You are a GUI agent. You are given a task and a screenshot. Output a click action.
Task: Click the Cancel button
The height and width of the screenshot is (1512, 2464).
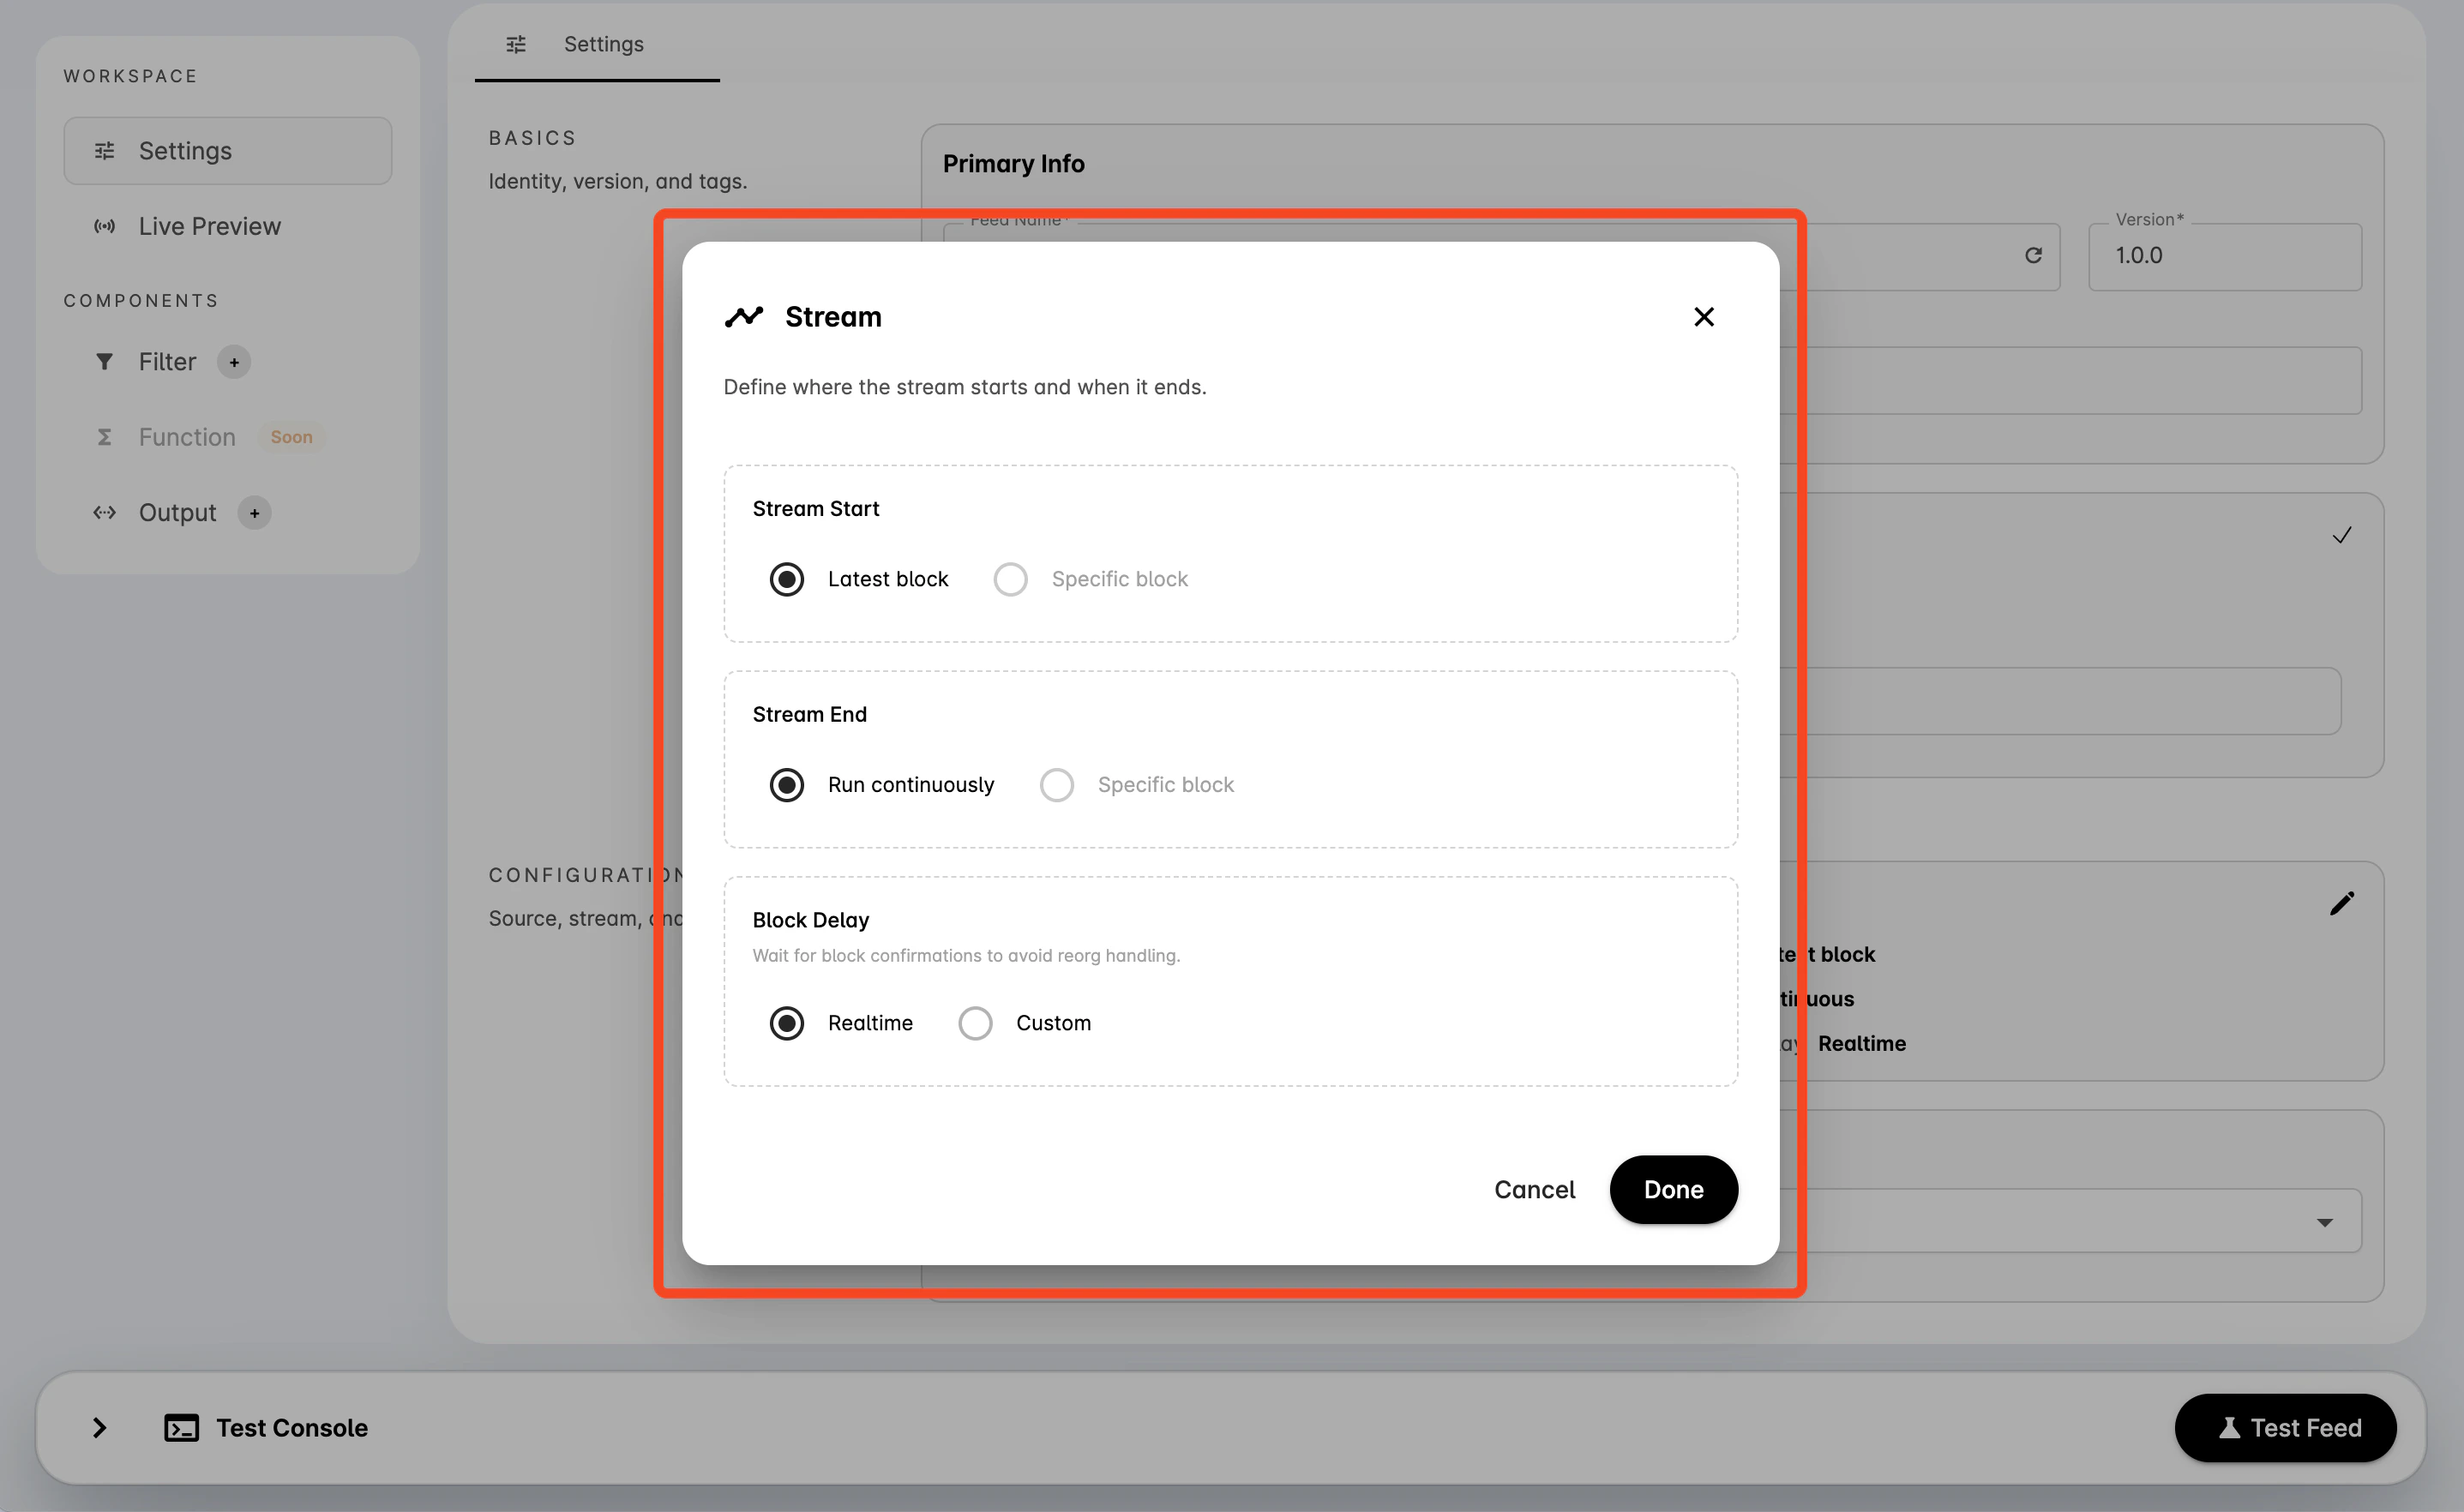click(1534, 1190)
